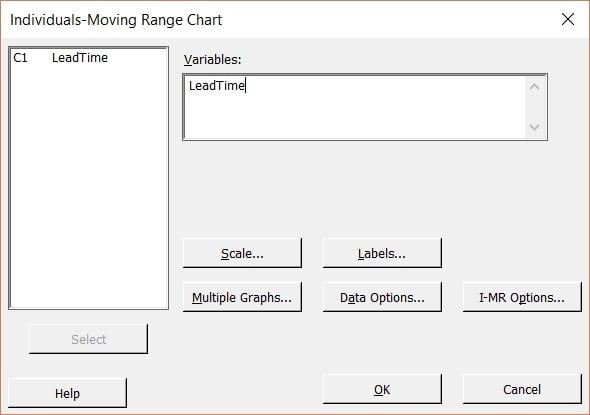Open the Scale... settings

point(242,253)
